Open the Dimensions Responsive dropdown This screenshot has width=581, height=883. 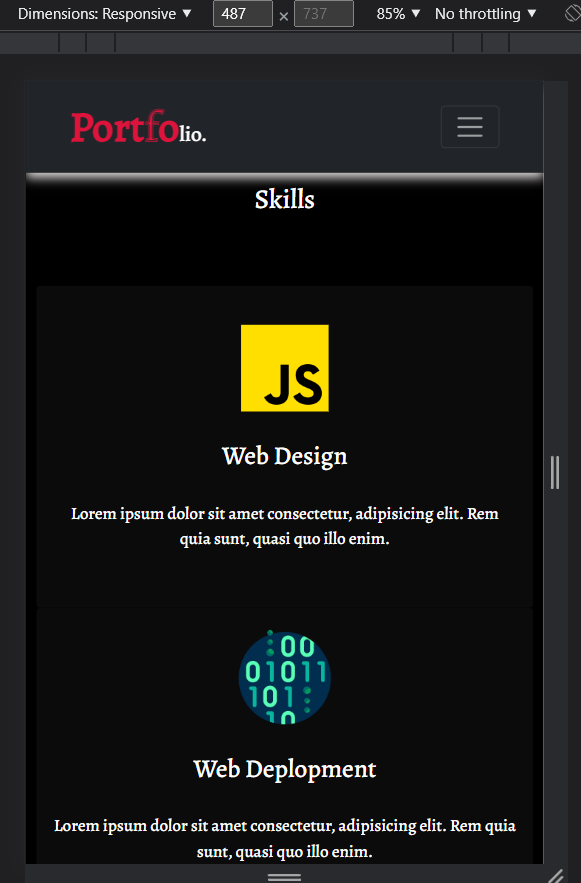click(105, 14)
